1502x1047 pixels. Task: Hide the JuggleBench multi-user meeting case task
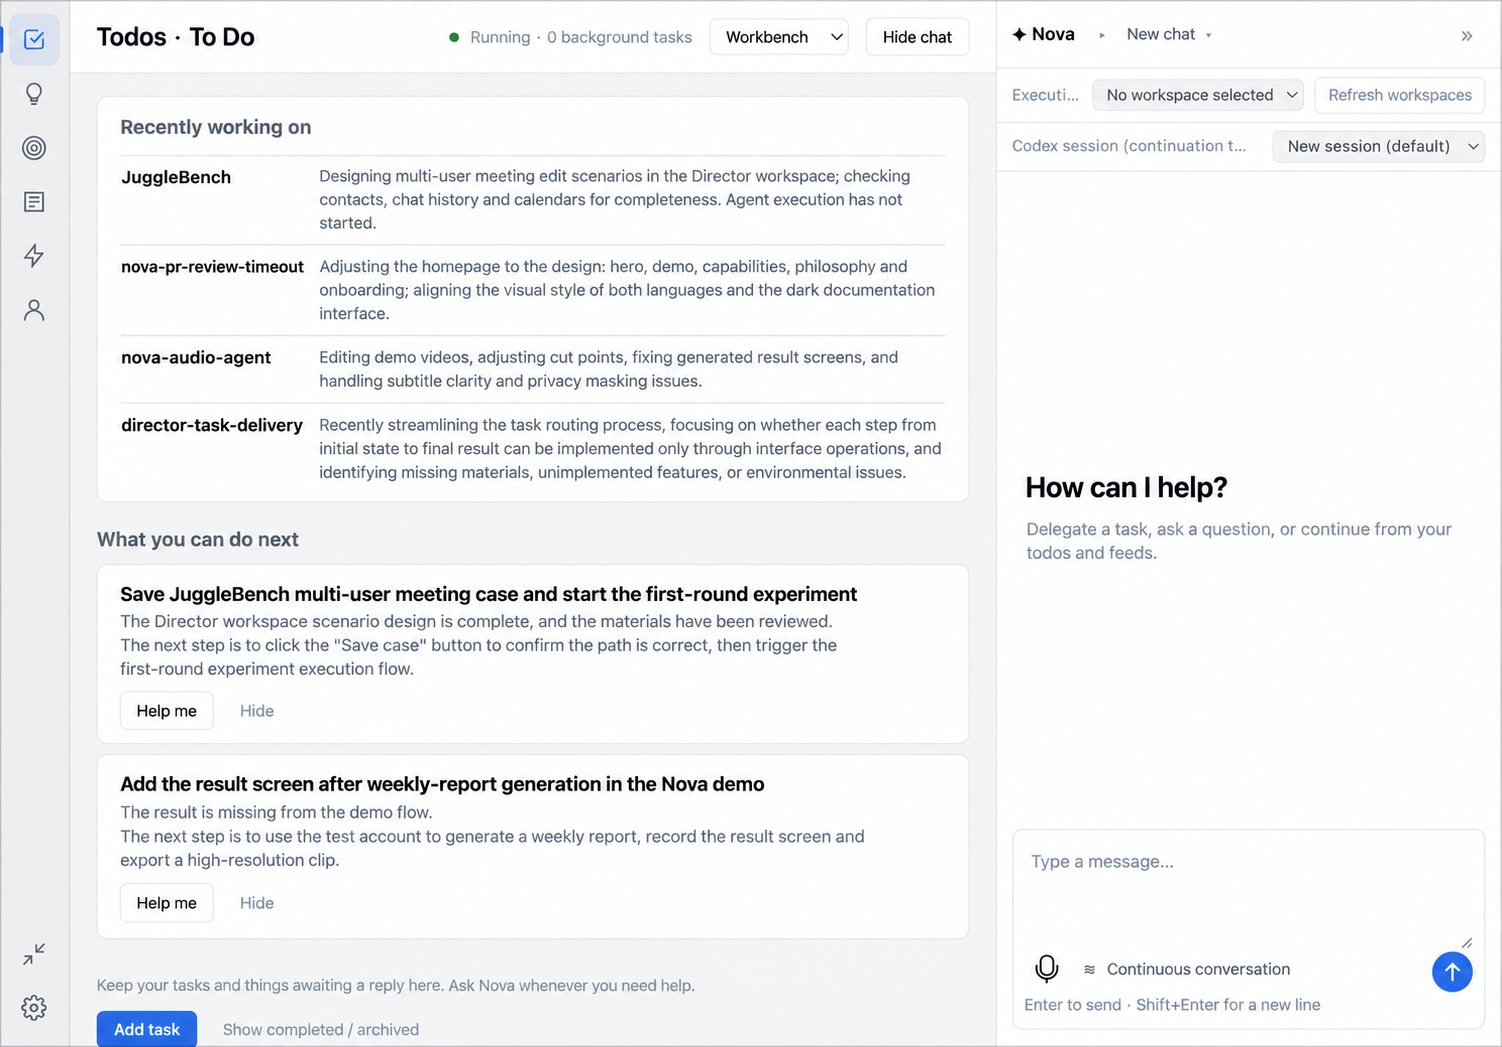(257, 711)
